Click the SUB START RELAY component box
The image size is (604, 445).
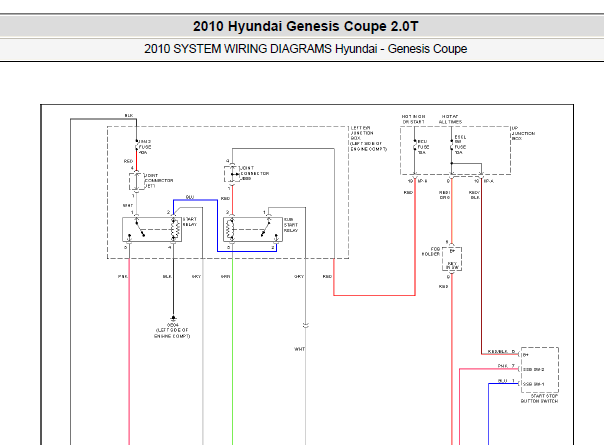click(x=253, y=230)
